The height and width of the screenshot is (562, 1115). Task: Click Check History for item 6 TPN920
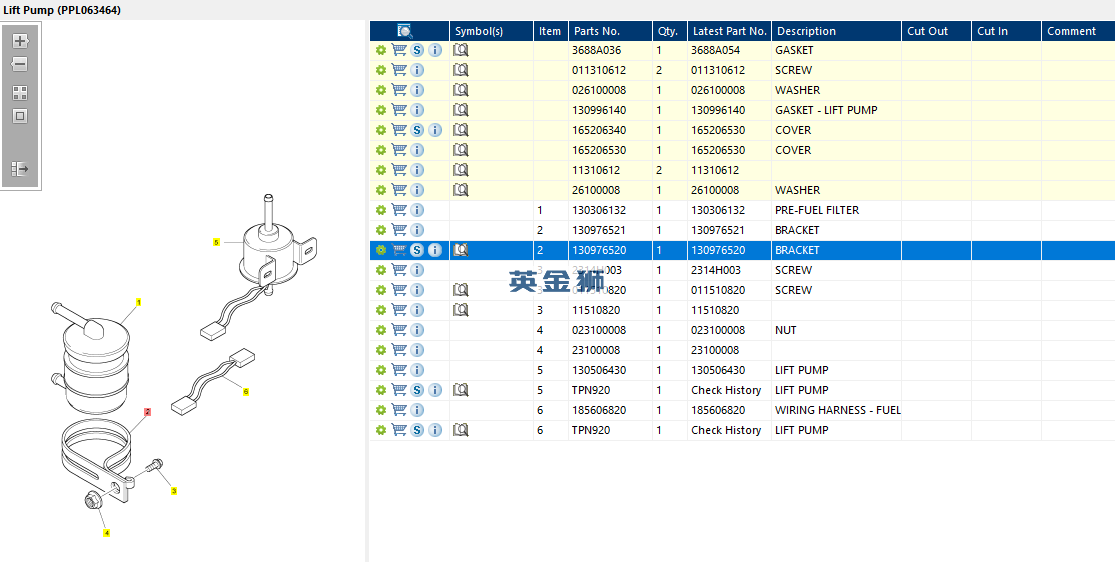(726, 430)
